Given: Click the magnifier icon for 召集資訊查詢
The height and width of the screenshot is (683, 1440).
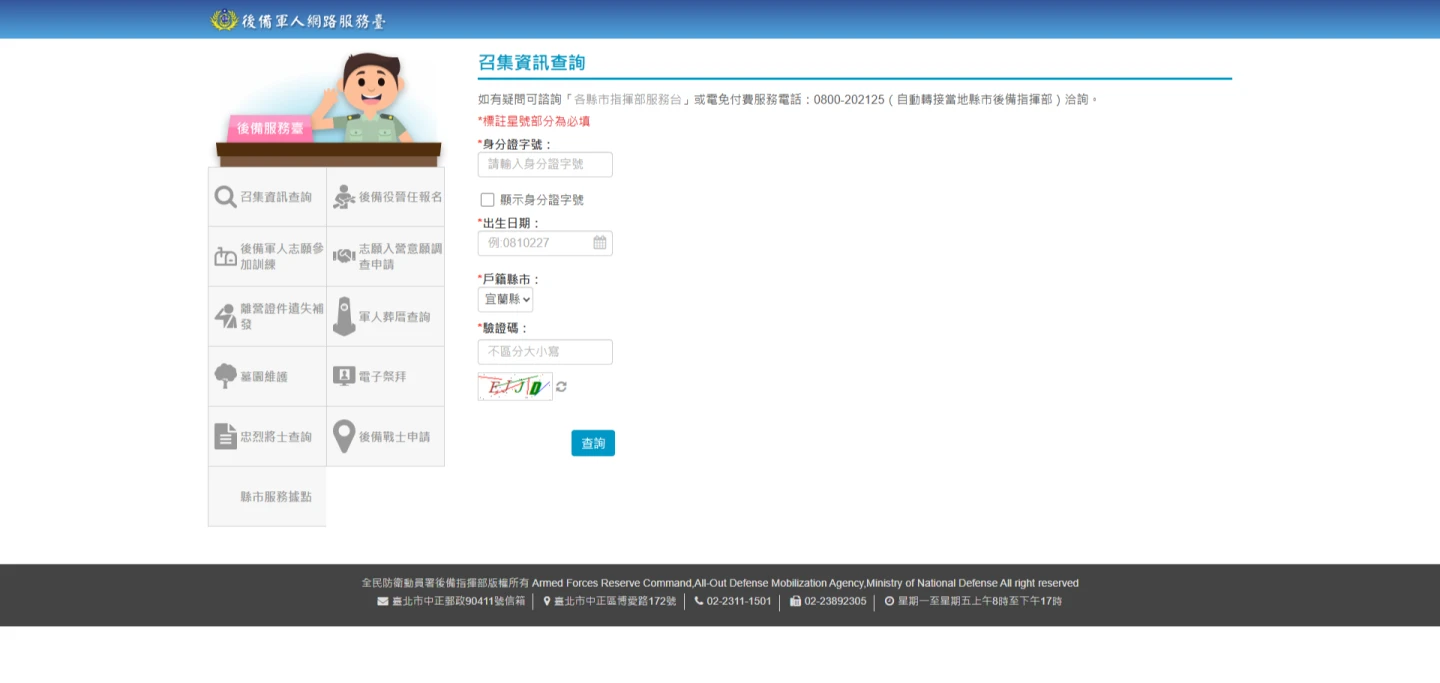Looking at the screenshot, I should pos(225,197).
